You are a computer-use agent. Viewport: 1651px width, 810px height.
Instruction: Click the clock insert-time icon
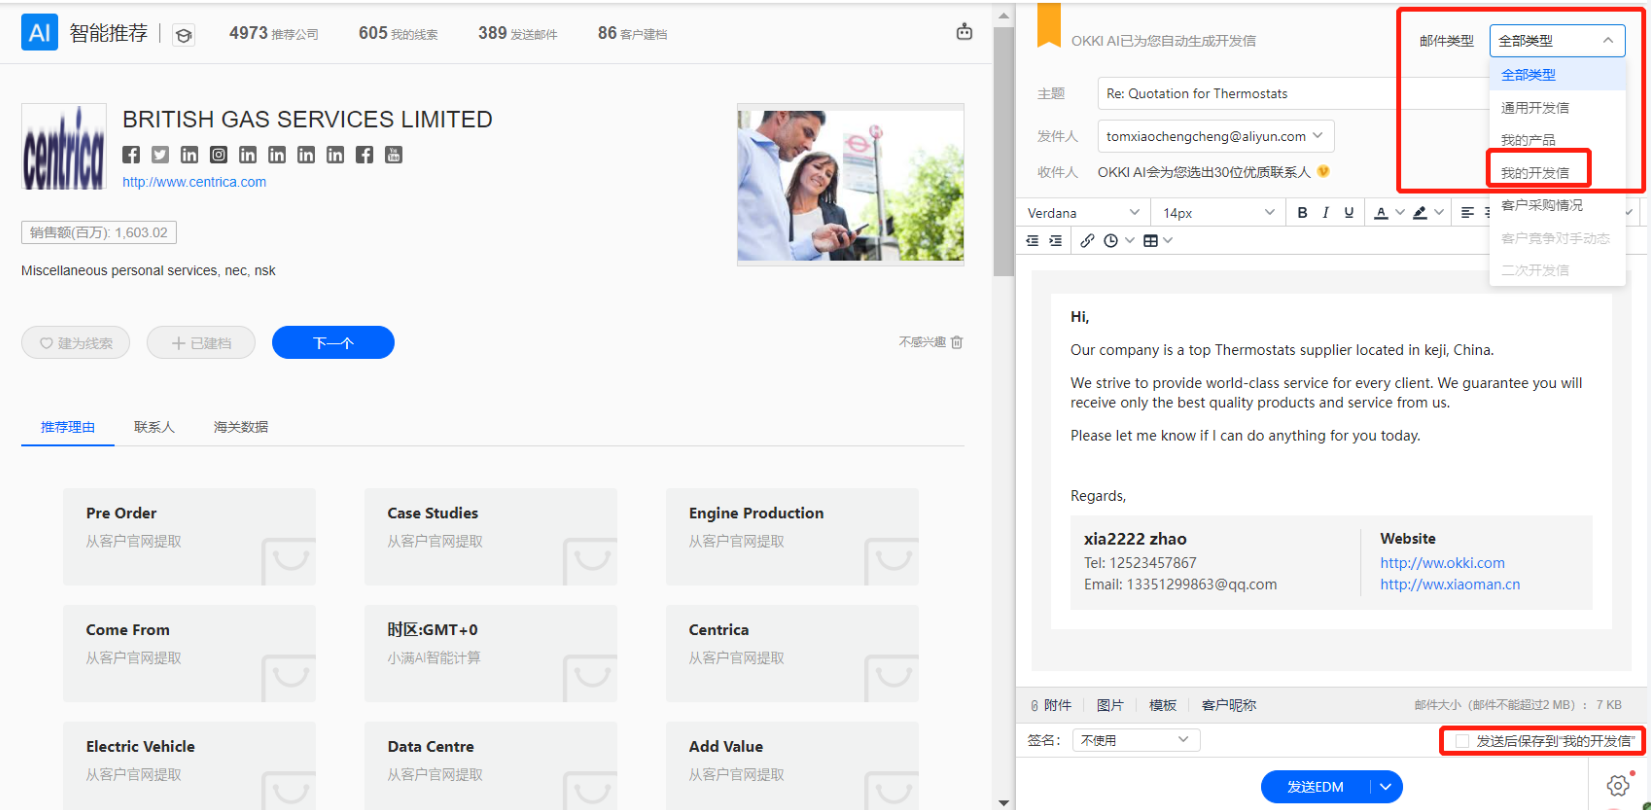tap(1111, 241)
